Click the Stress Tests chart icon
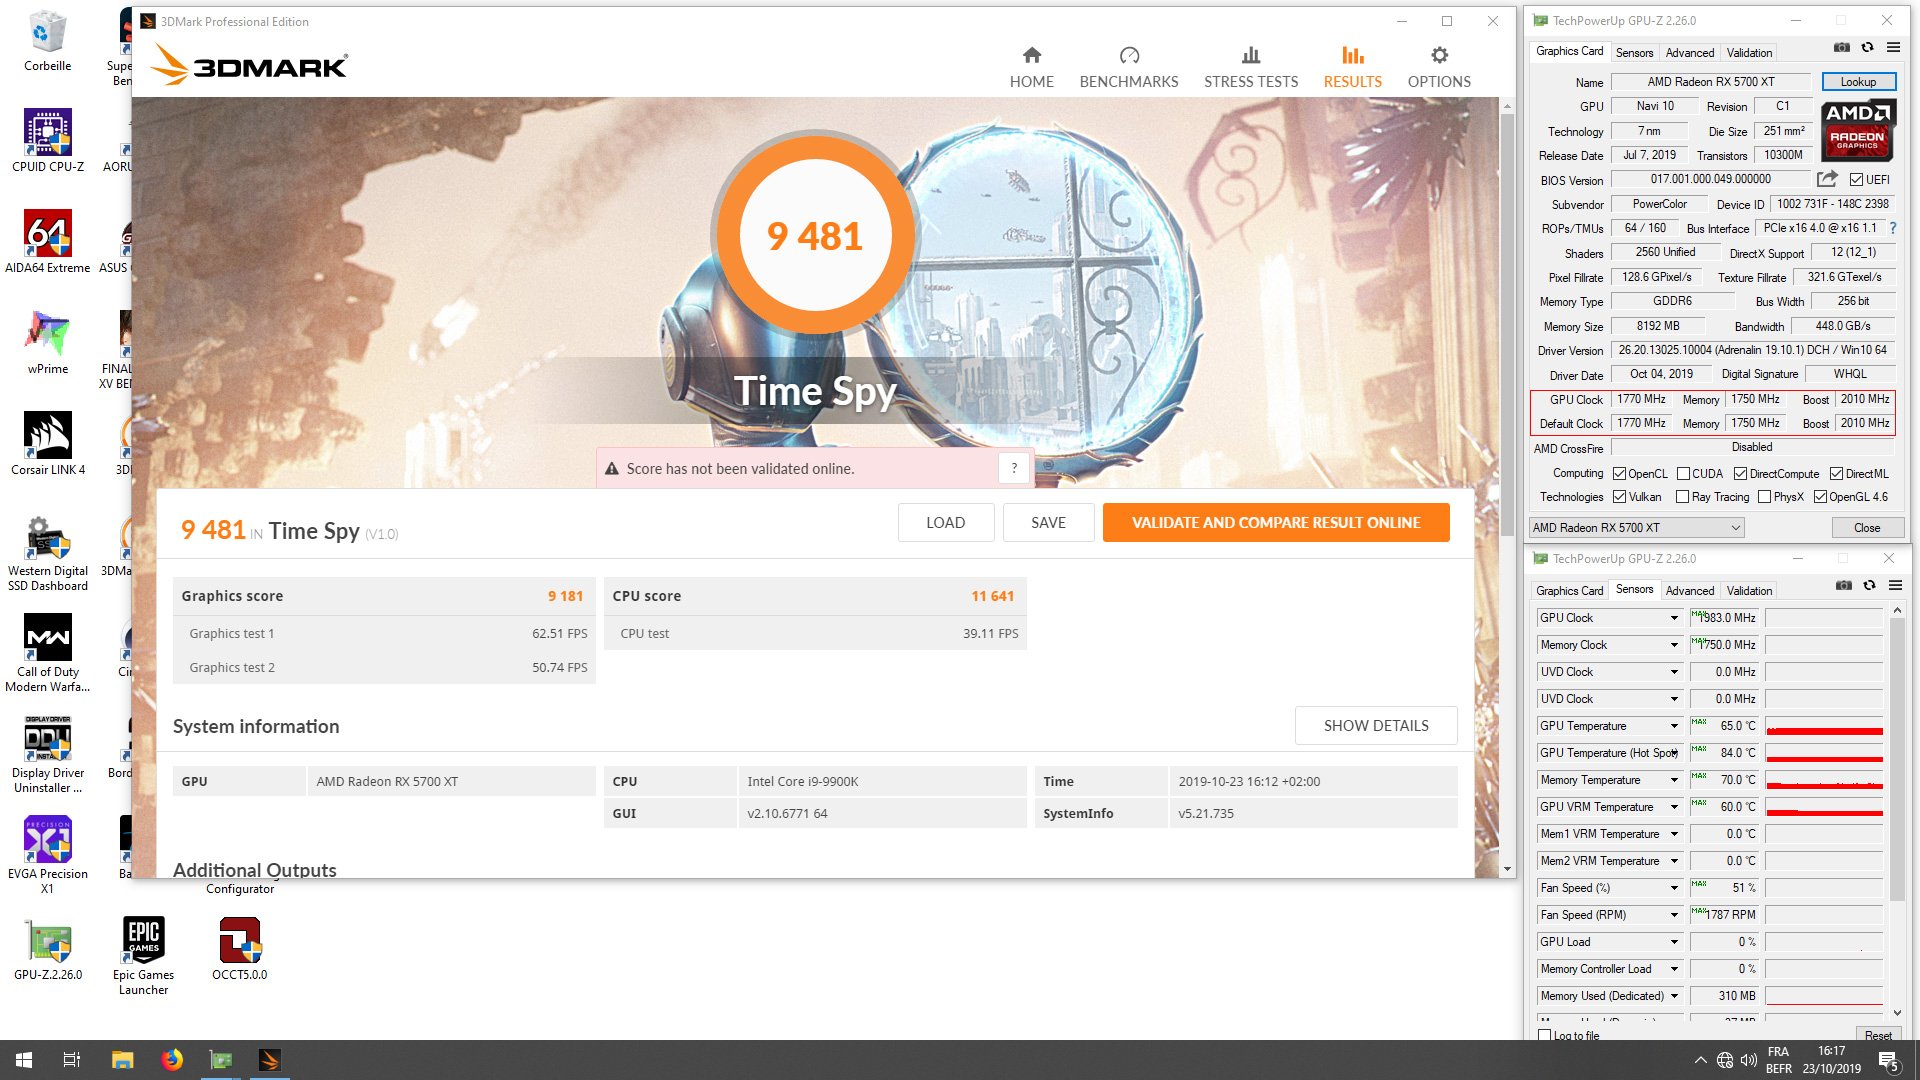Image resolution: width=1920 pixels, height=1080 pixels. (x=1250, y=55)
